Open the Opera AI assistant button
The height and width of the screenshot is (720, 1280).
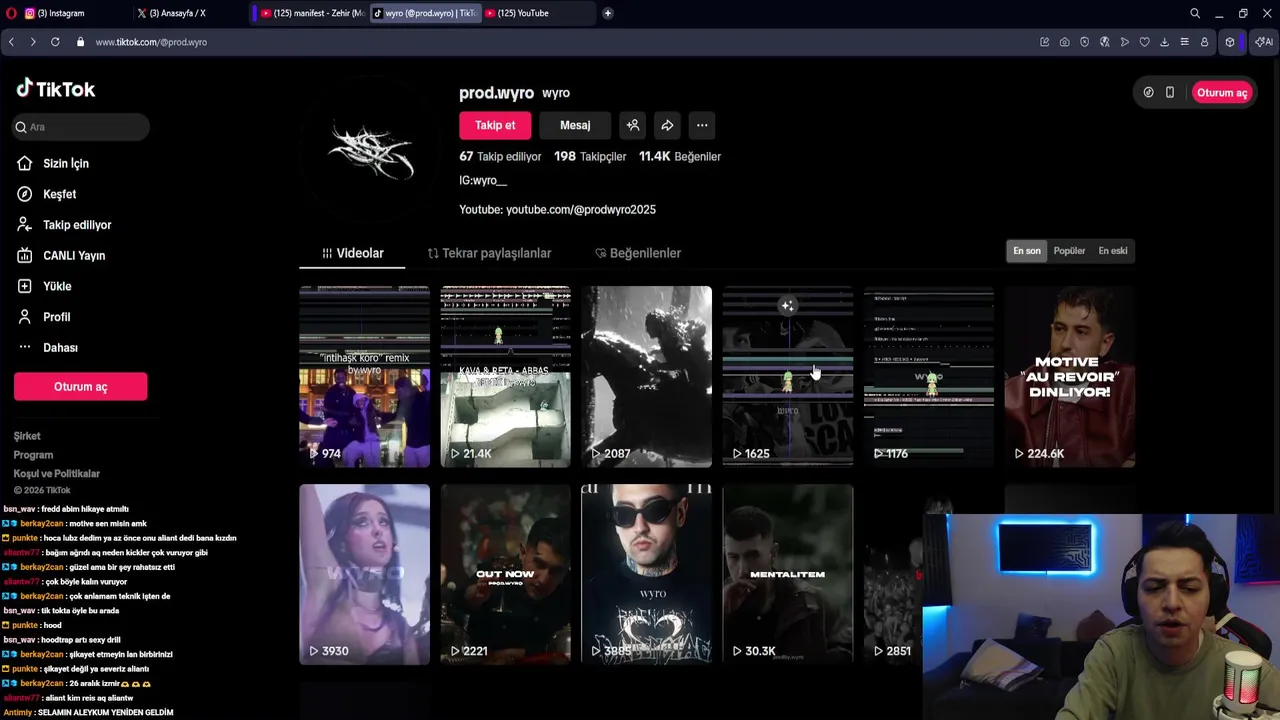pyautogui.click(x=1264, y=42)
